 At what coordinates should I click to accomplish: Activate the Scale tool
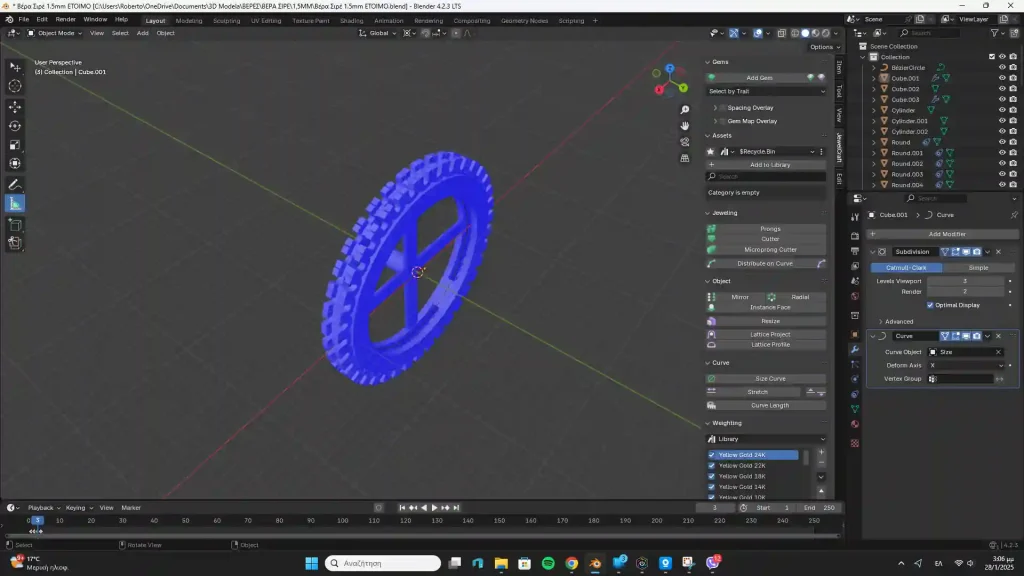point(15,145)
